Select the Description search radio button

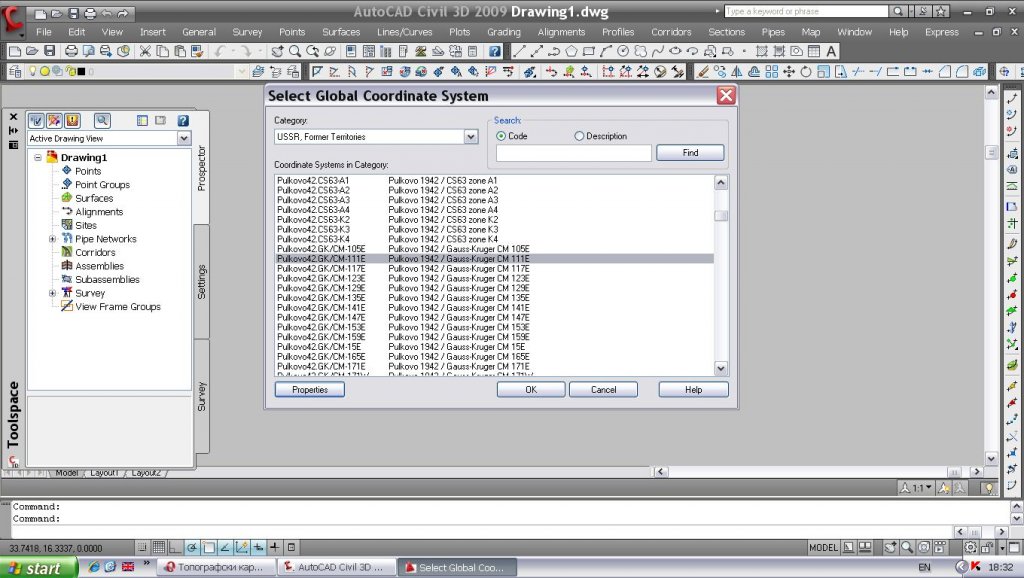579,136
